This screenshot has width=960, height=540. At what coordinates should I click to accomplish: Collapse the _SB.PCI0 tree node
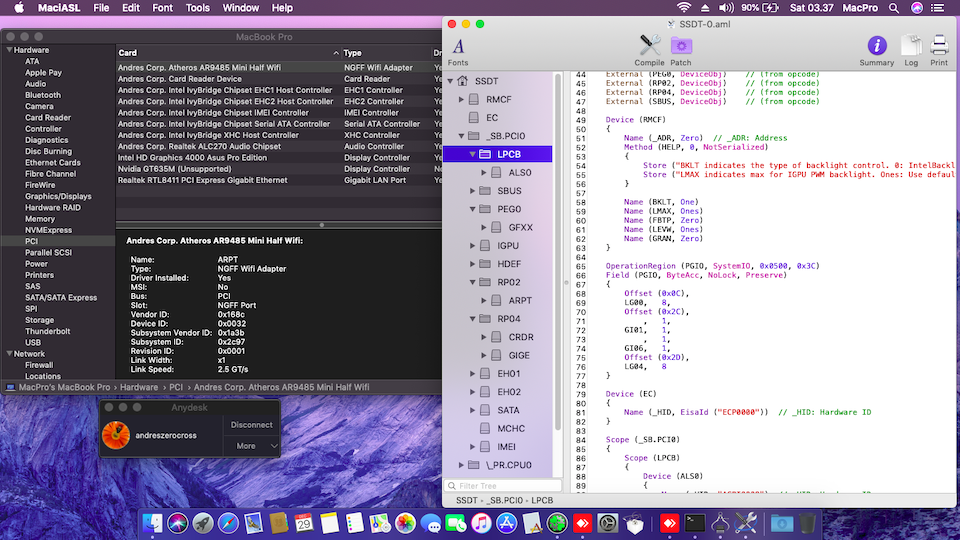(x=462, y=136)
